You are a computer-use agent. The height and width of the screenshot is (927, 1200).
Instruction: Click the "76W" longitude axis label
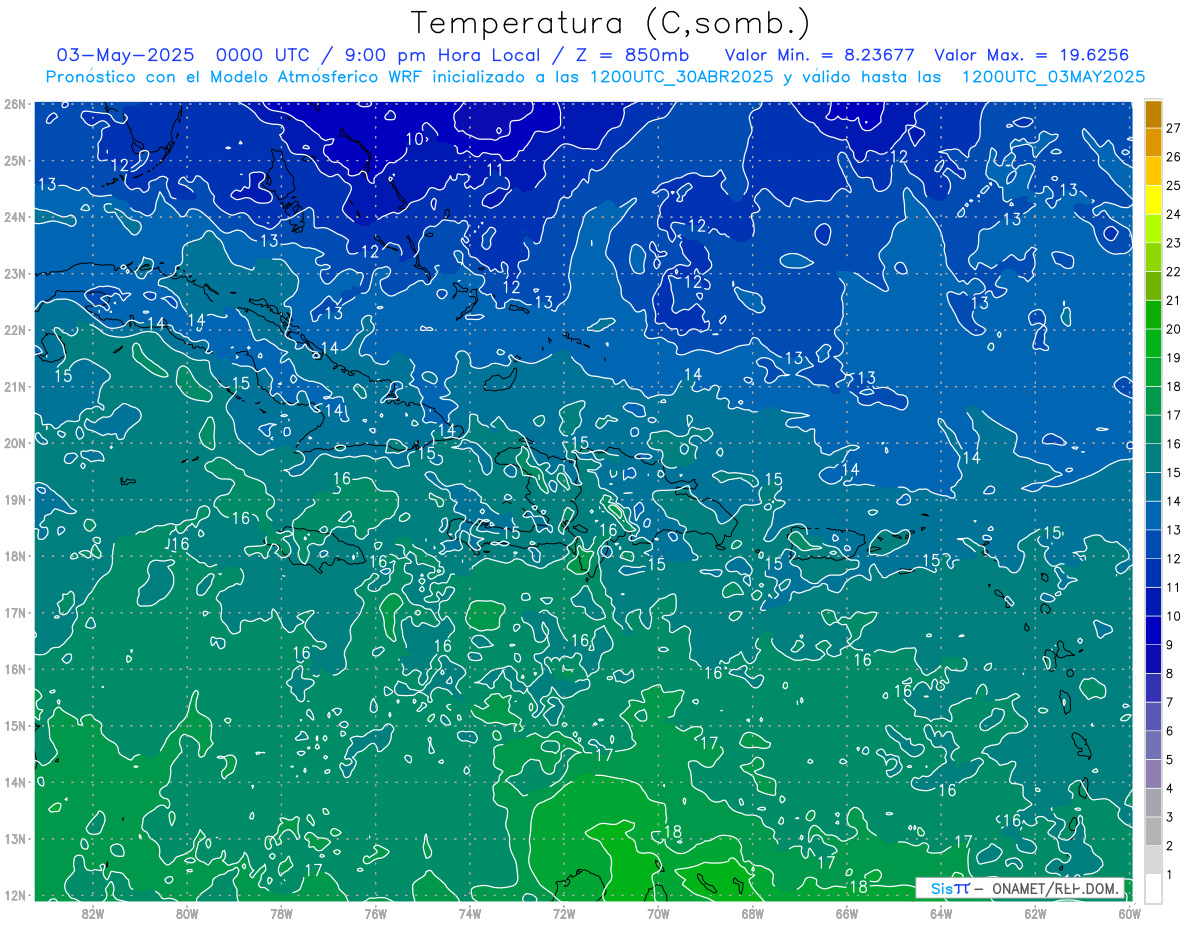click(x=376, y=913)
